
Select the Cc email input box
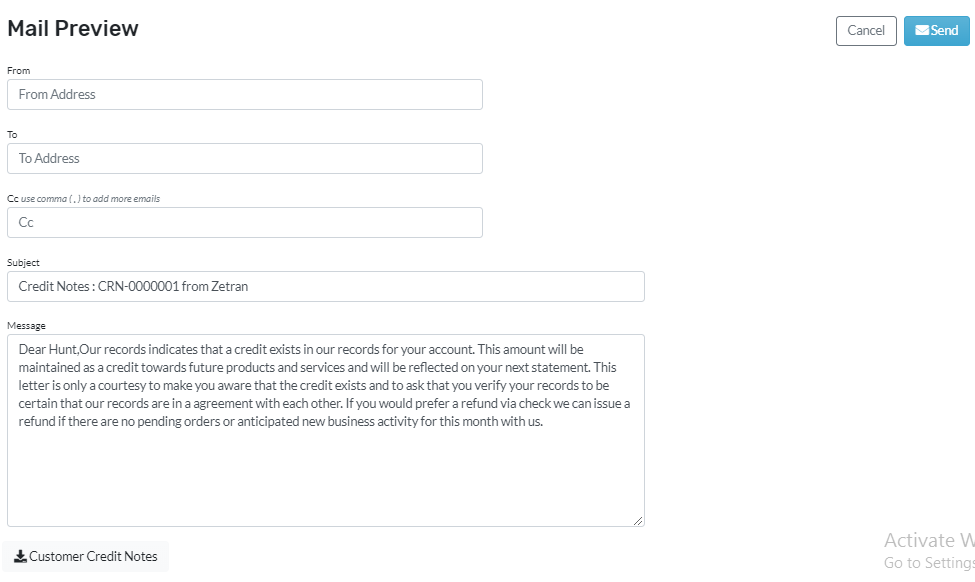245,223
